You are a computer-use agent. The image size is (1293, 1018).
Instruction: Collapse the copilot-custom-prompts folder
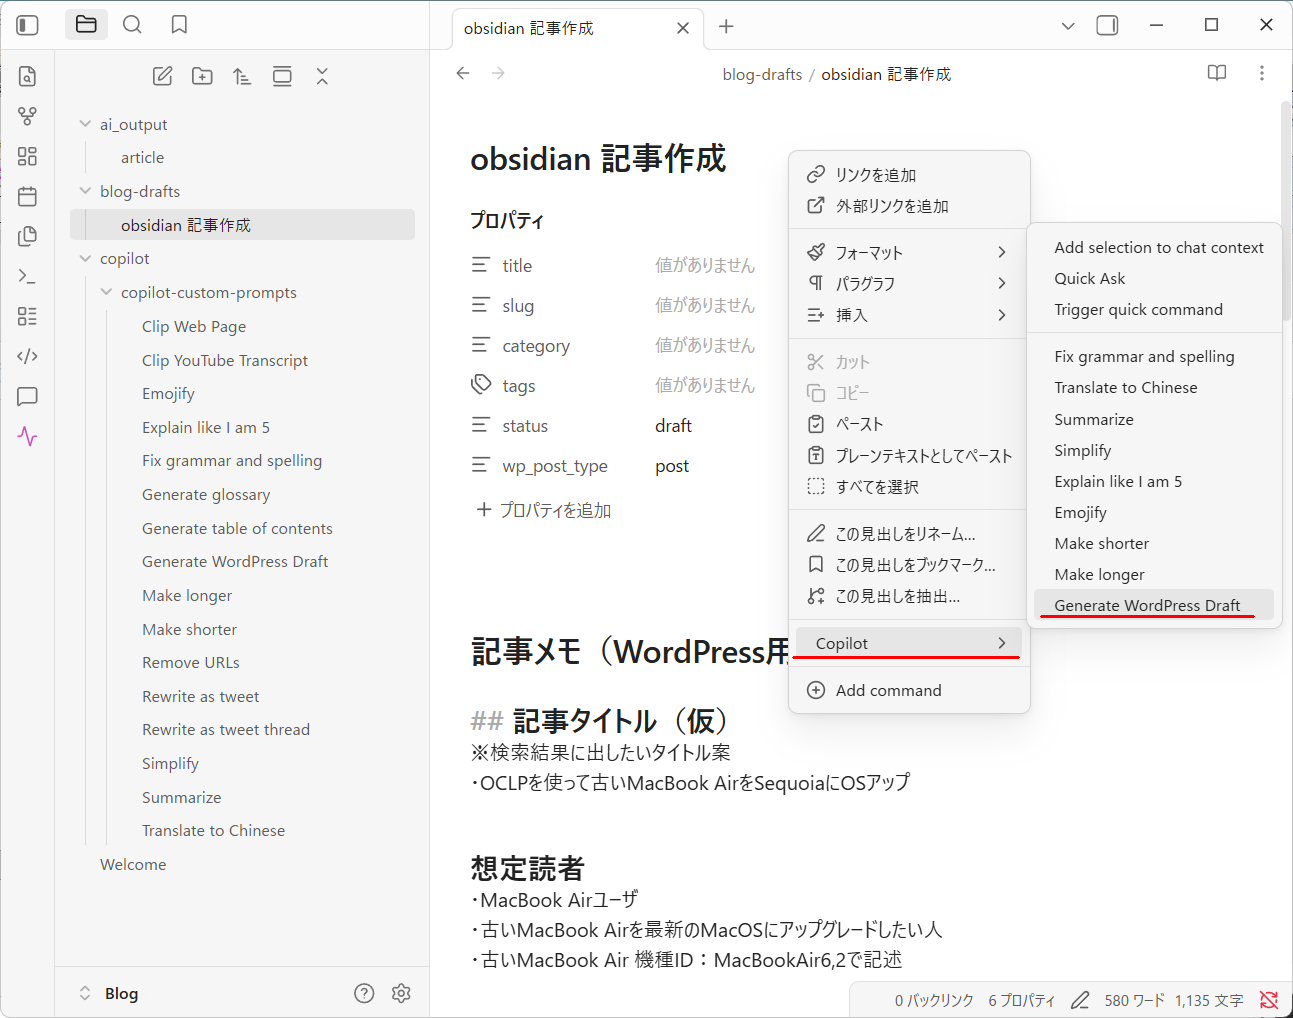(106, 292)
